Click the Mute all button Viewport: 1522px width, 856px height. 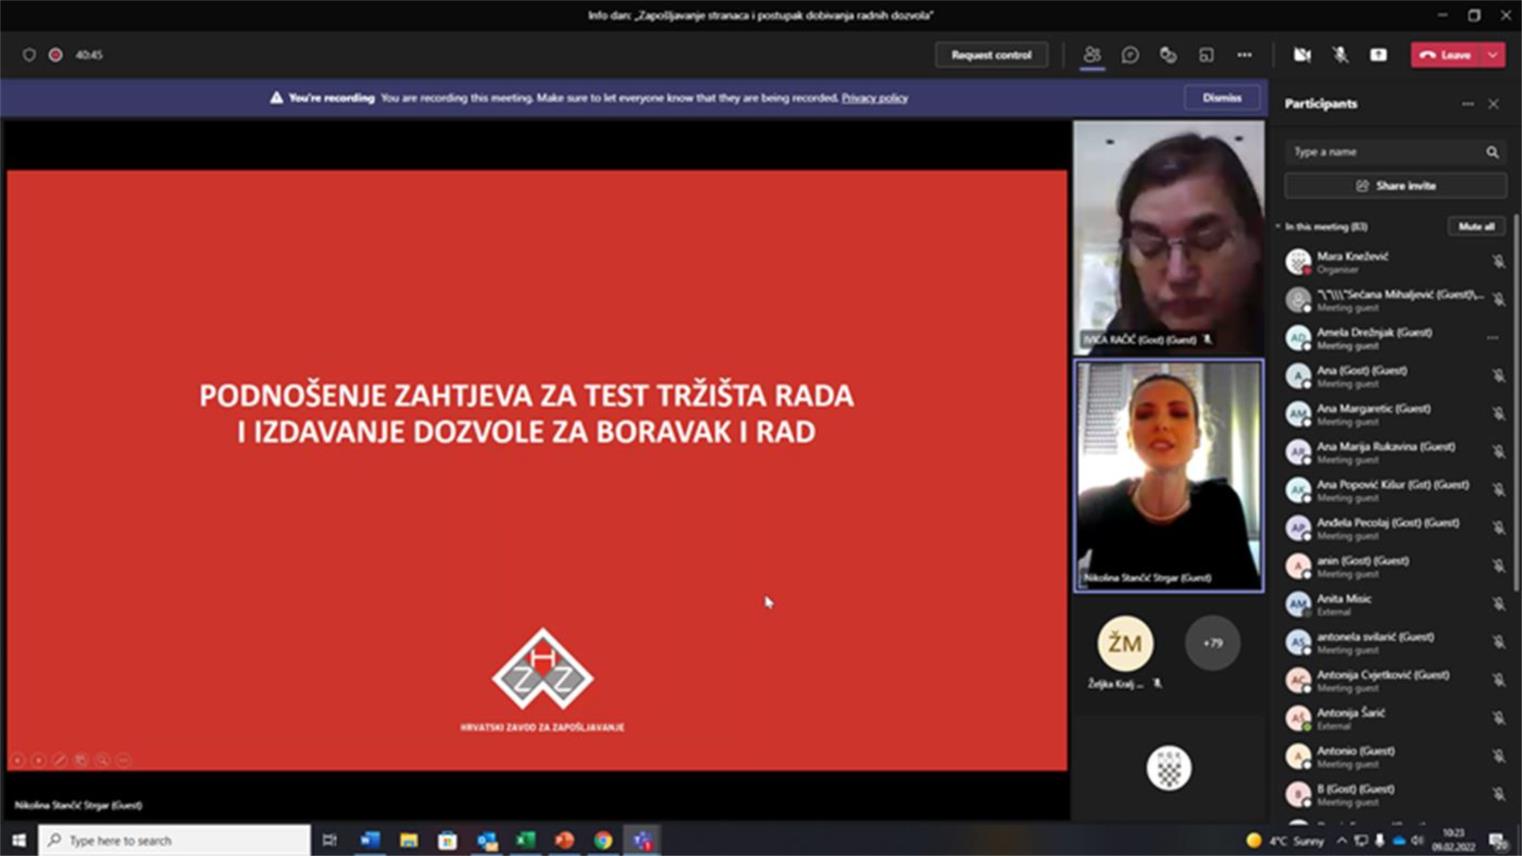point(1476,227)
